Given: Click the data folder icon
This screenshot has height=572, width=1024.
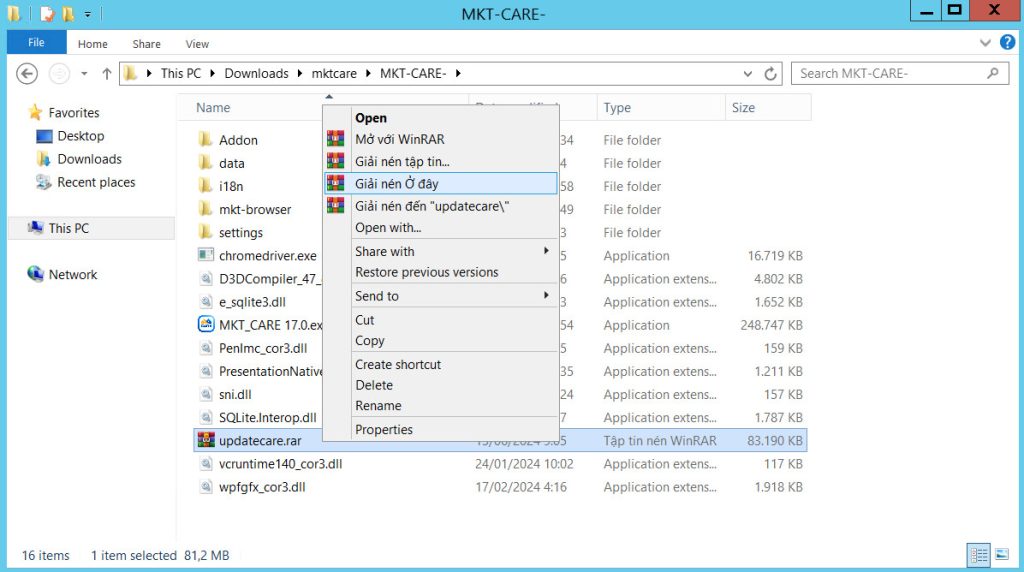Looking at the screenshot, I should point(206,163).
